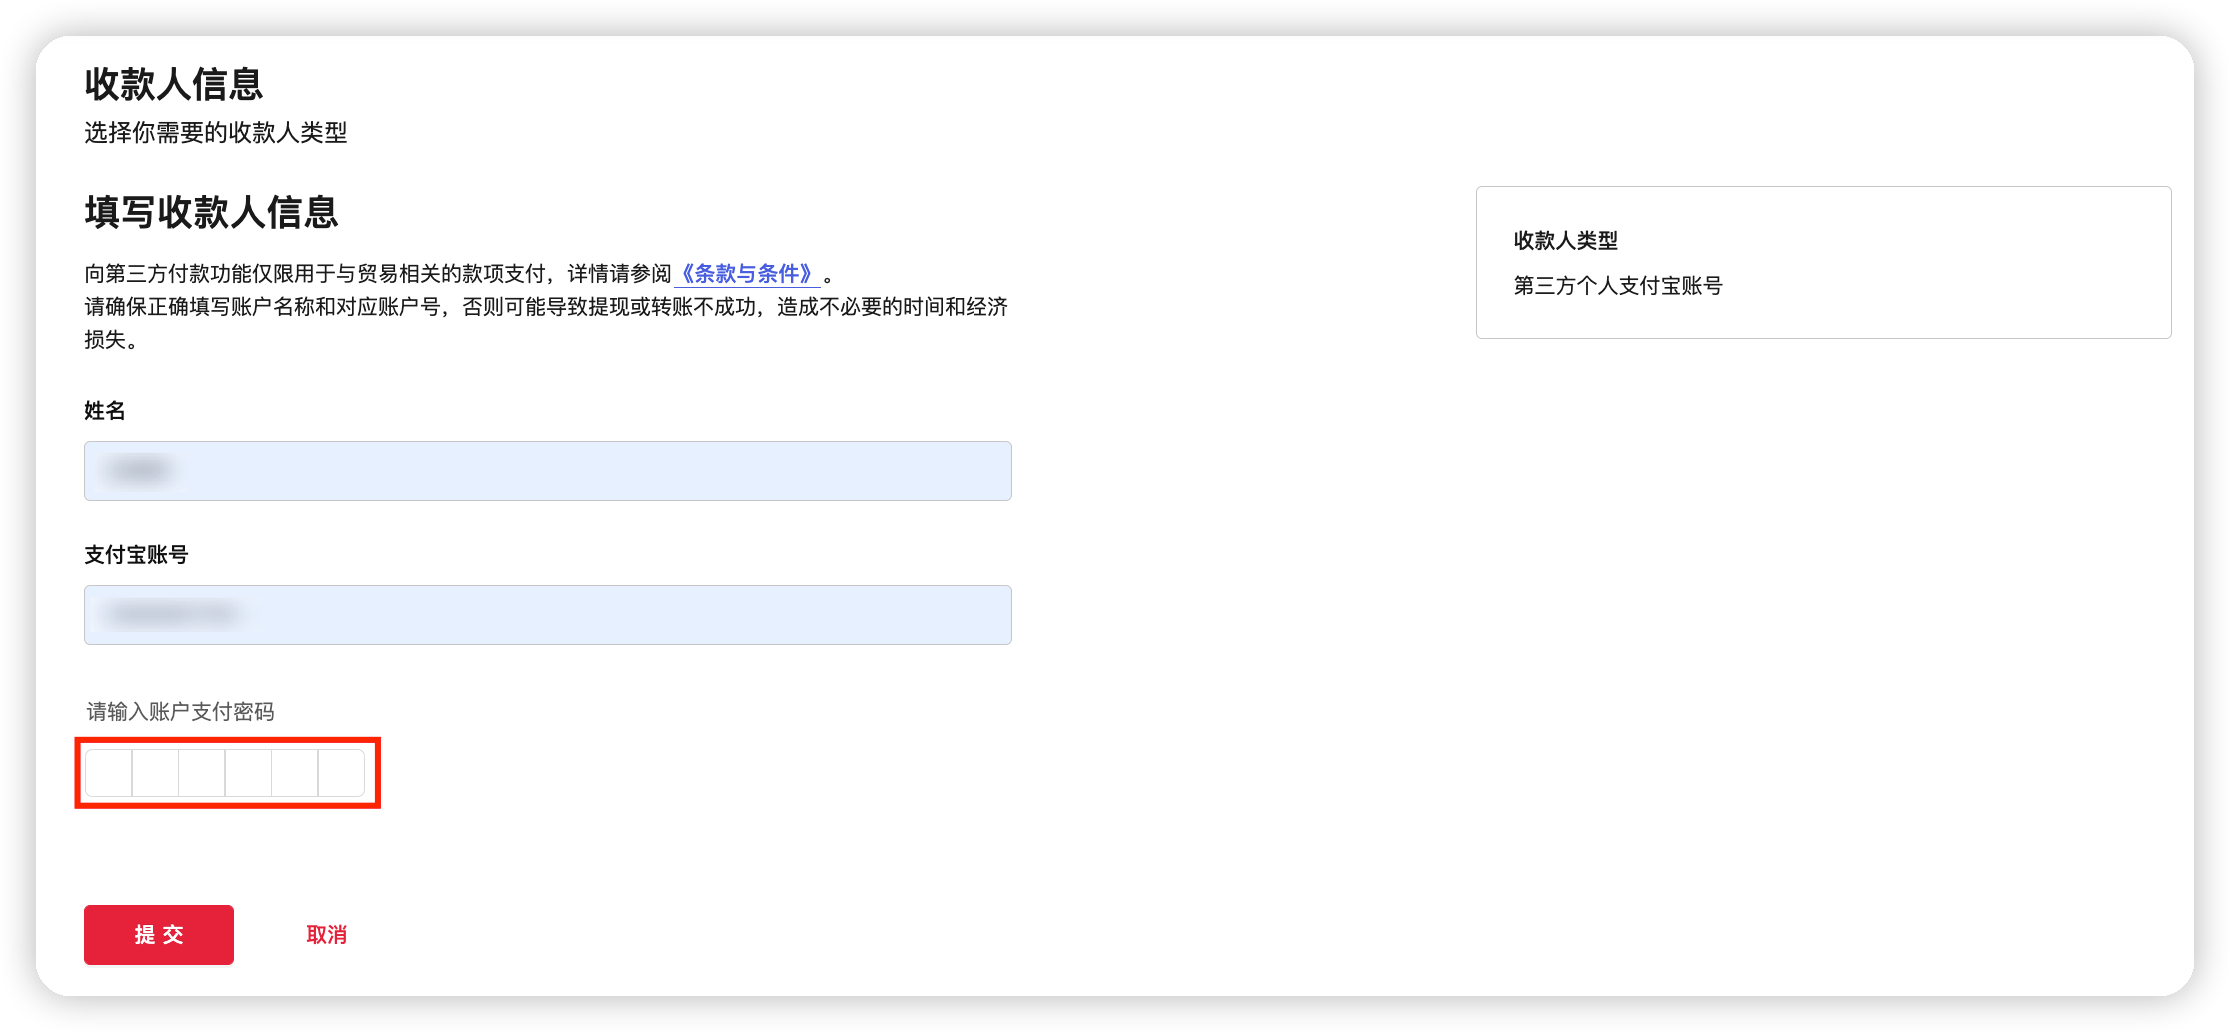
Task: Click the 取消 cancel link
Action: pyautogui.click(x=326, y=934)
